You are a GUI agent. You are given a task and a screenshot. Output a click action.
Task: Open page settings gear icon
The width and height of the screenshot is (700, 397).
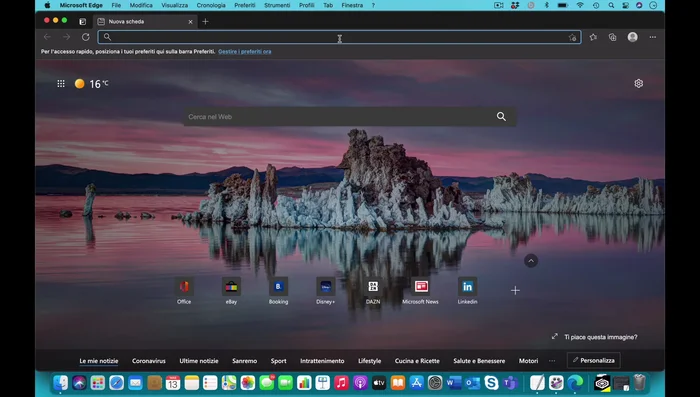pyautogui.click(x=639, y=84)
